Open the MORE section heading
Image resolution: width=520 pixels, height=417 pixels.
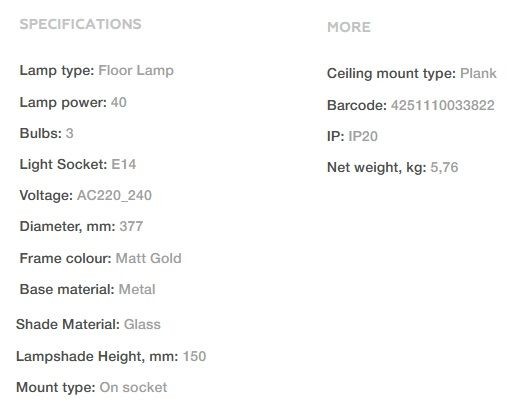click(349, 27)
